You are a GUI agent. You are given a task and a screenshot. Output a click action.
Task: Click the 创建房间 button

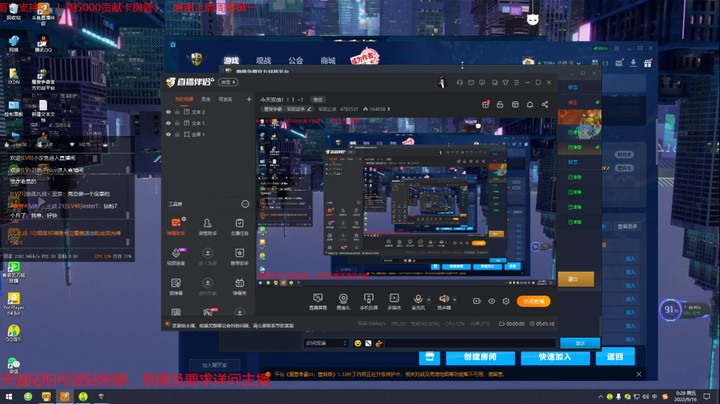coord(480,357)
